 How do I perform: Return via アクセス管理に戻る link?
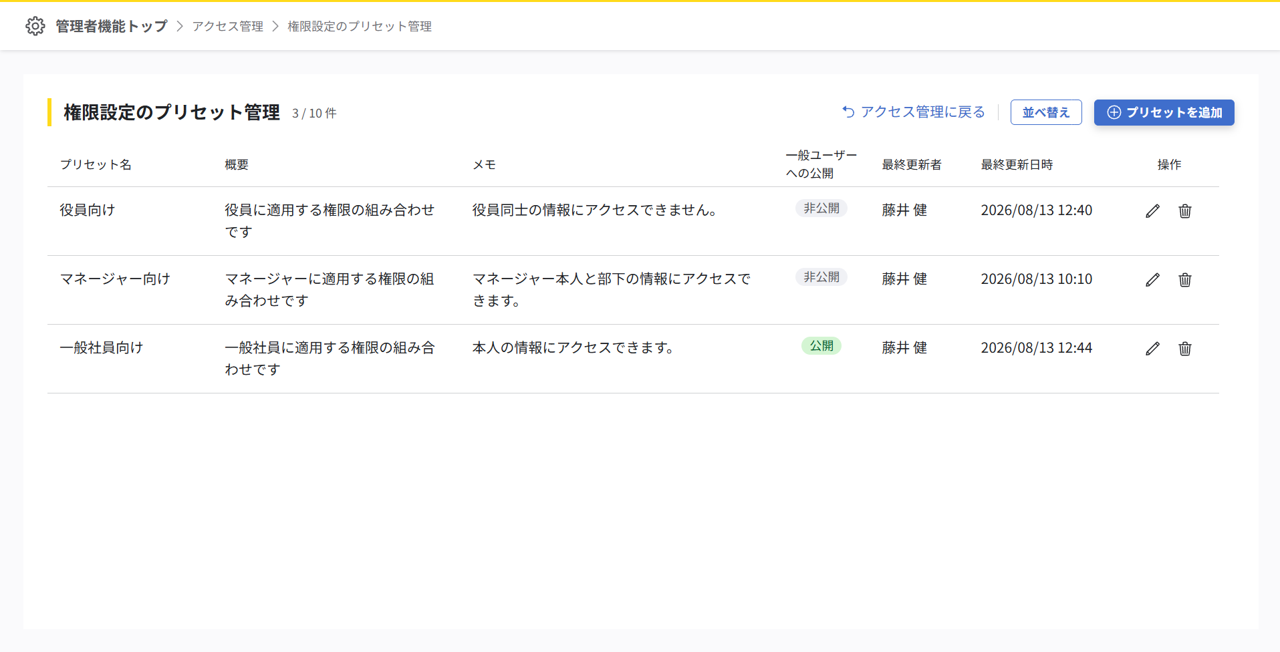(913, 112)
